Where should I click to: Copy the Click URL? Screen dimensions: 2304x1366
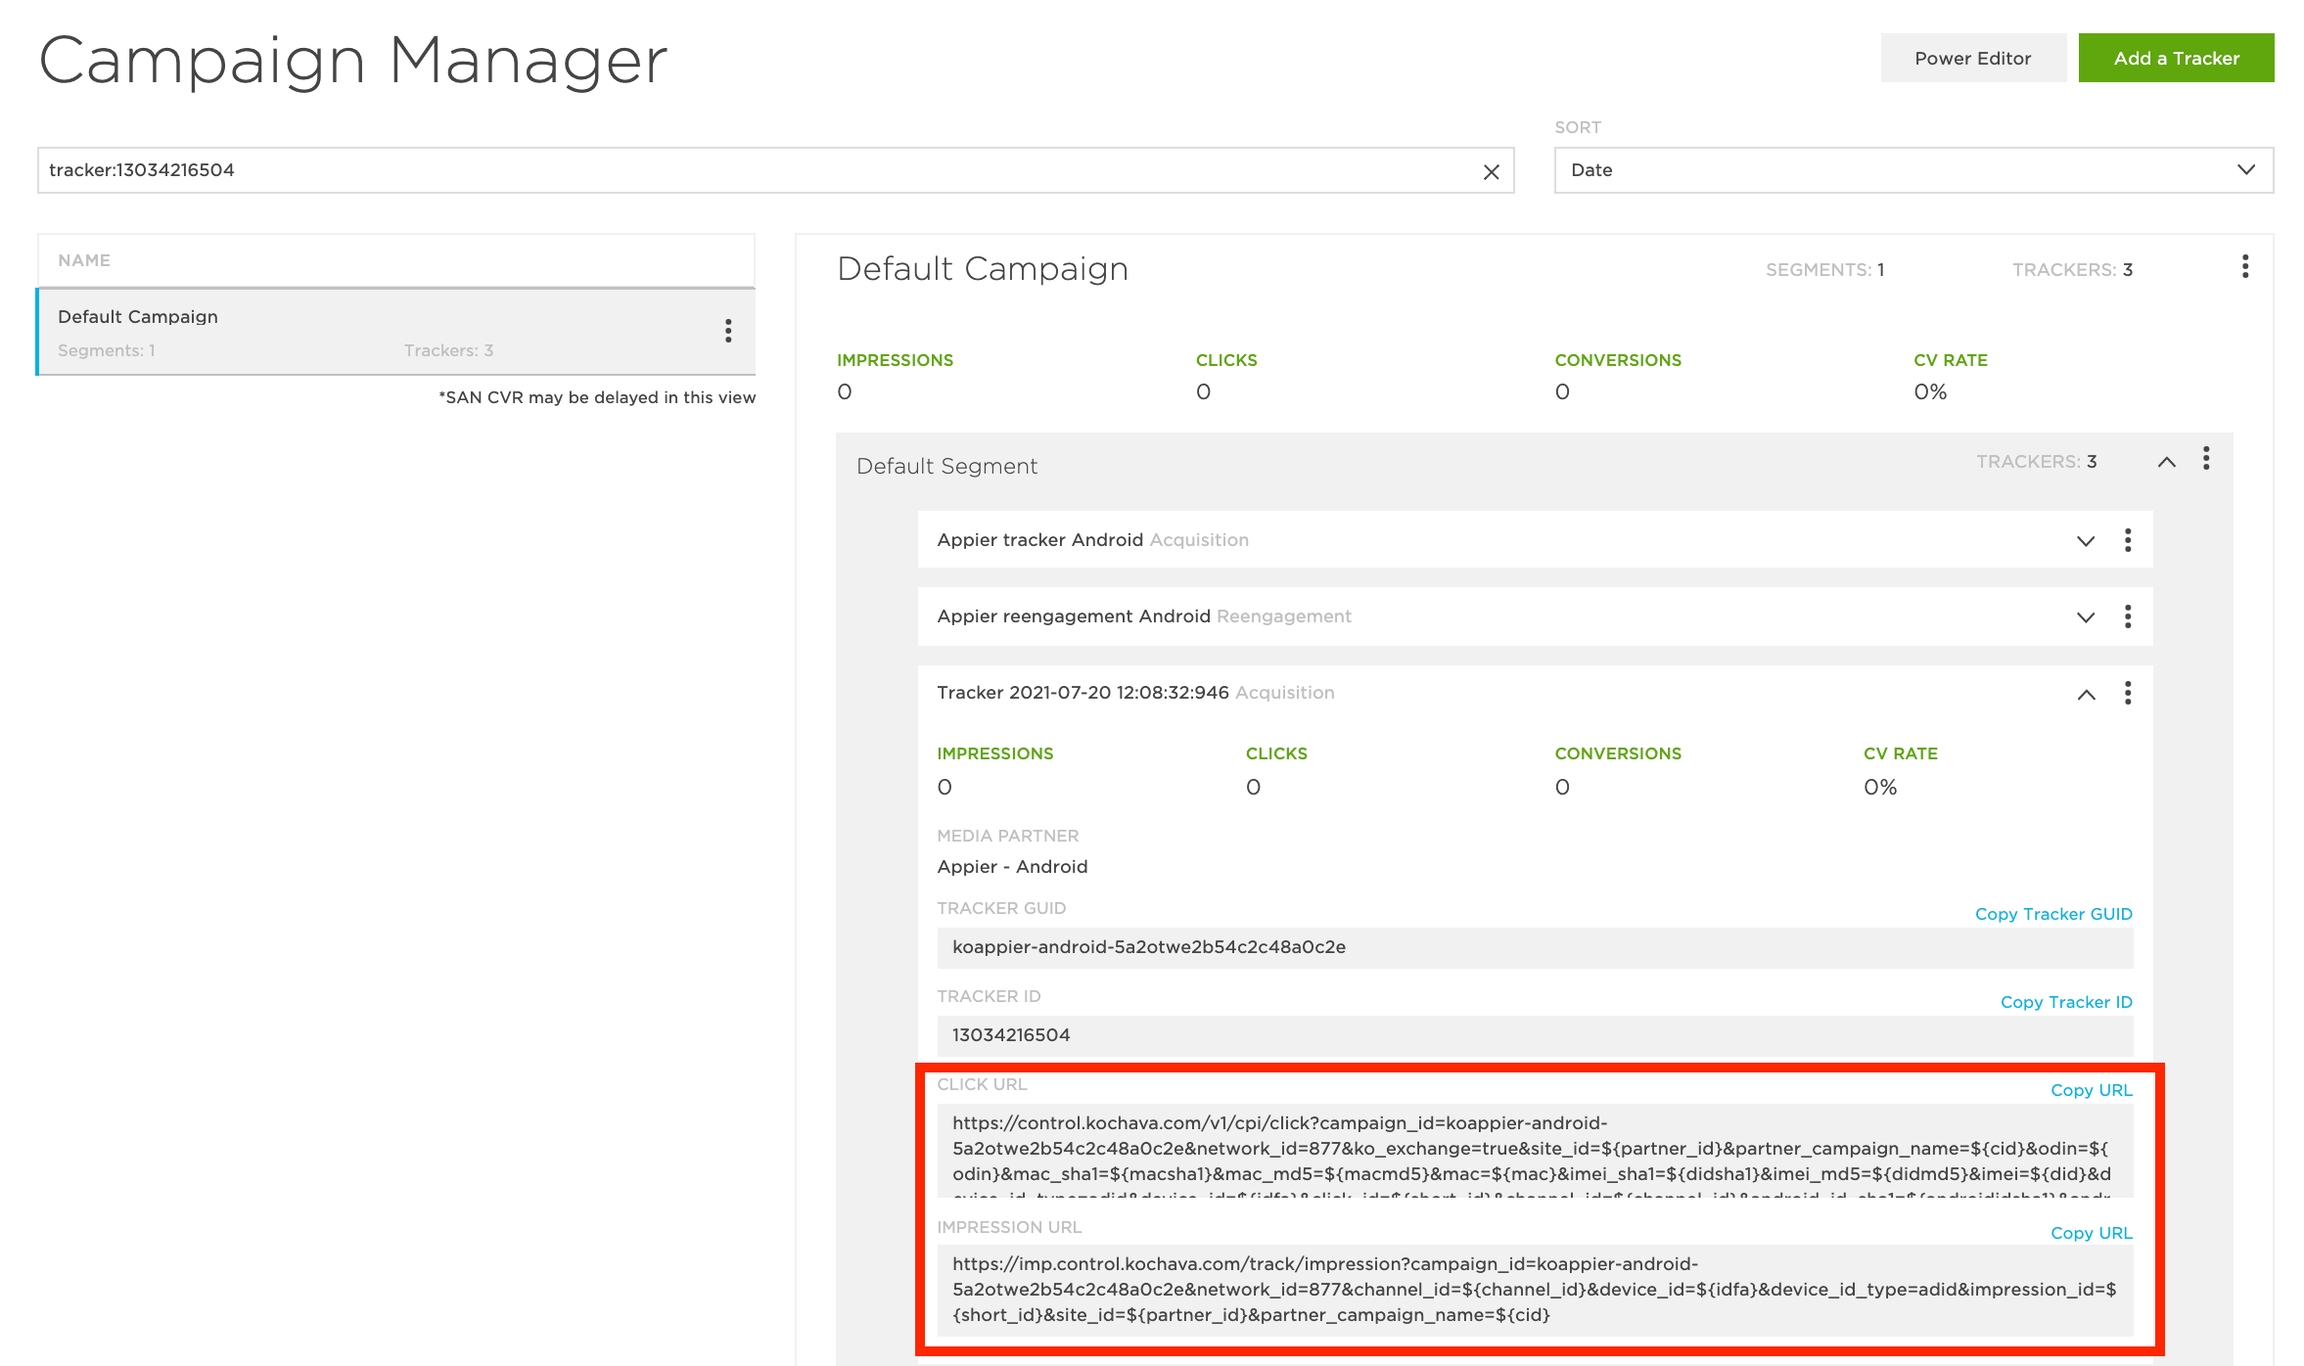[2091, 1090]
